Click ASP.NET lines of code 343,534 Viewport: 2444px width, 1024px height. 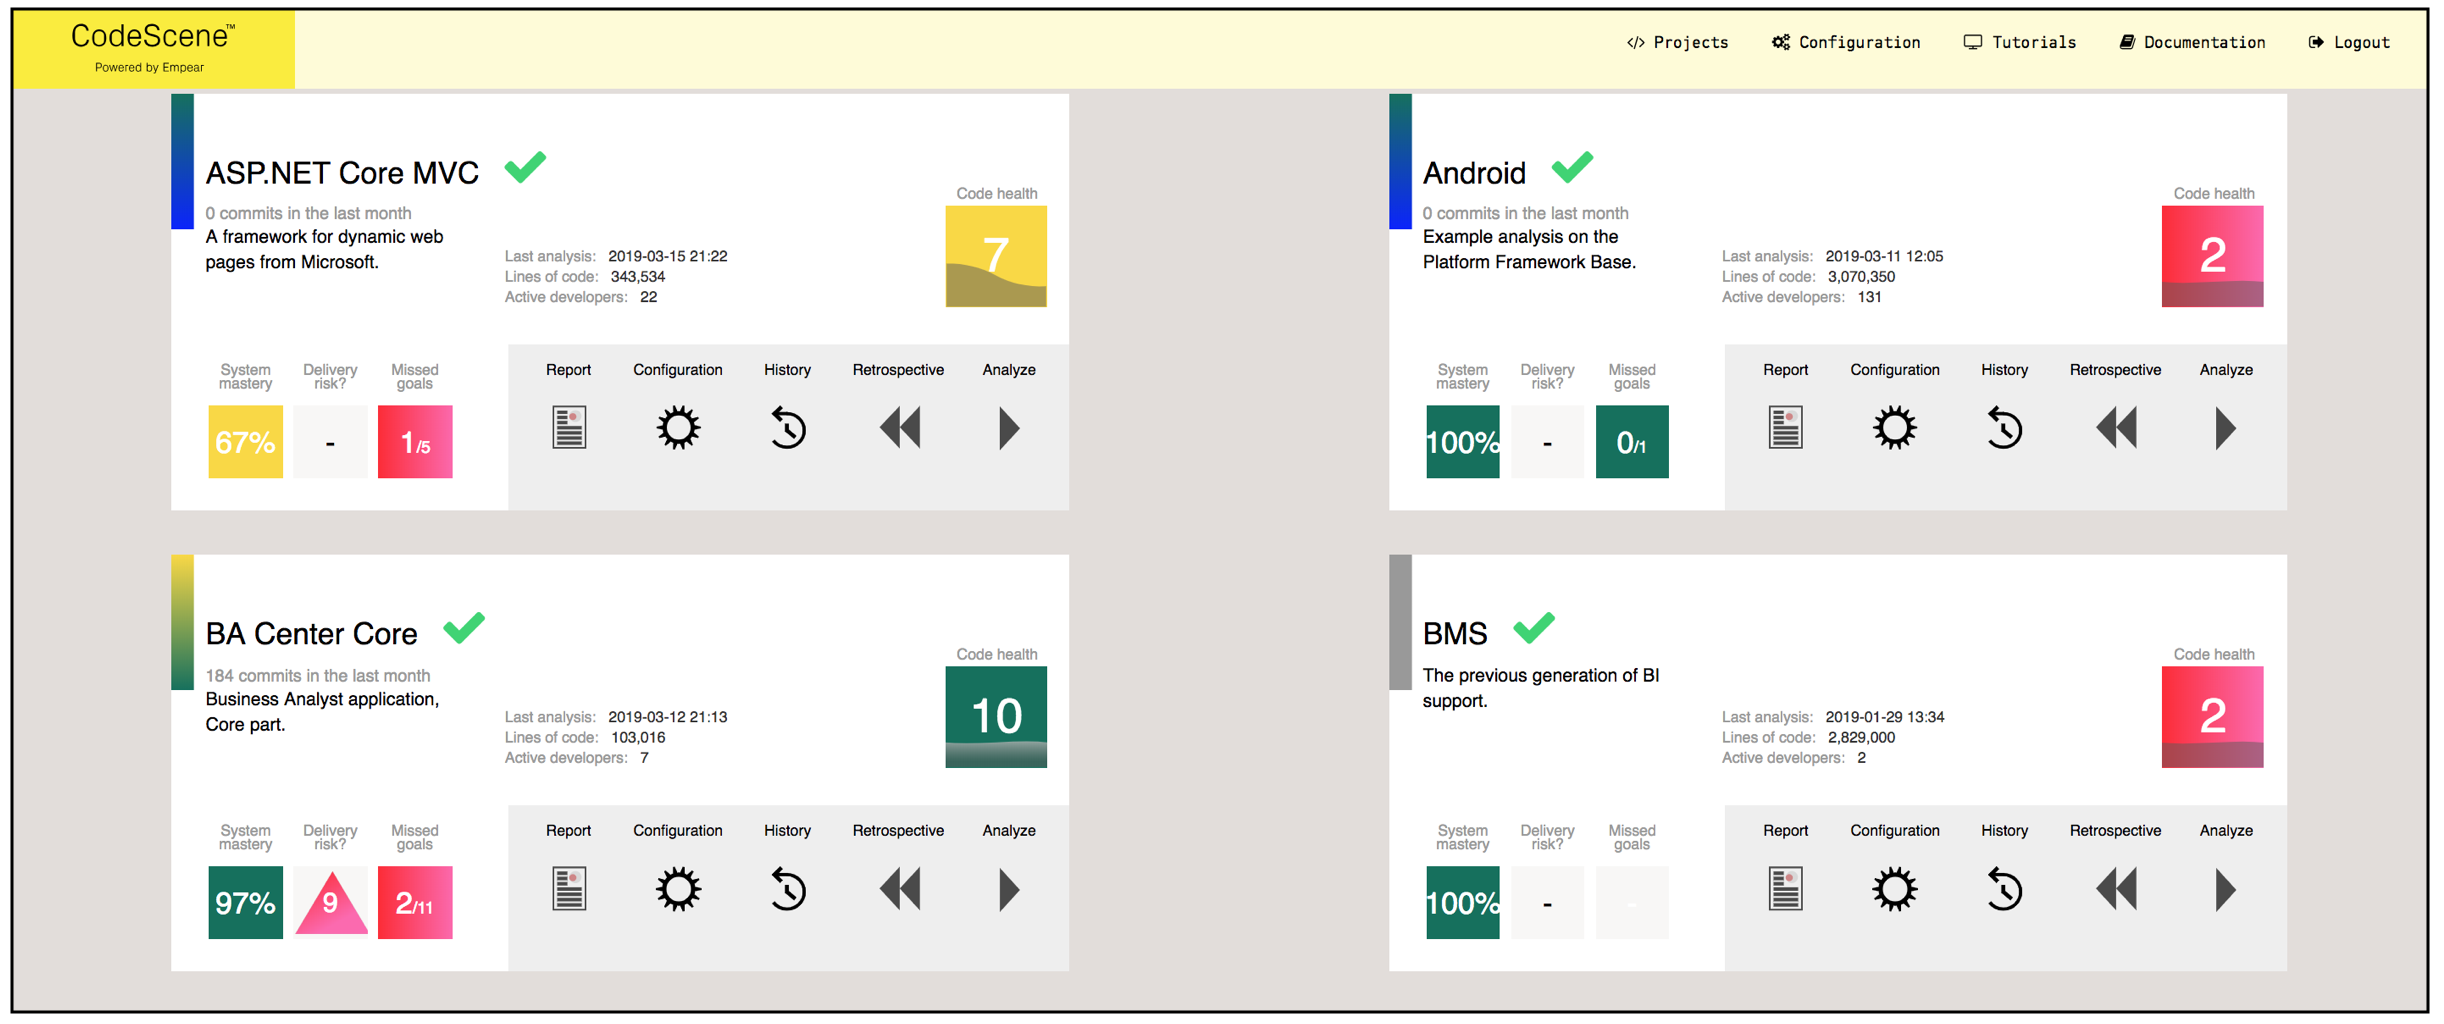pos(638,277)
